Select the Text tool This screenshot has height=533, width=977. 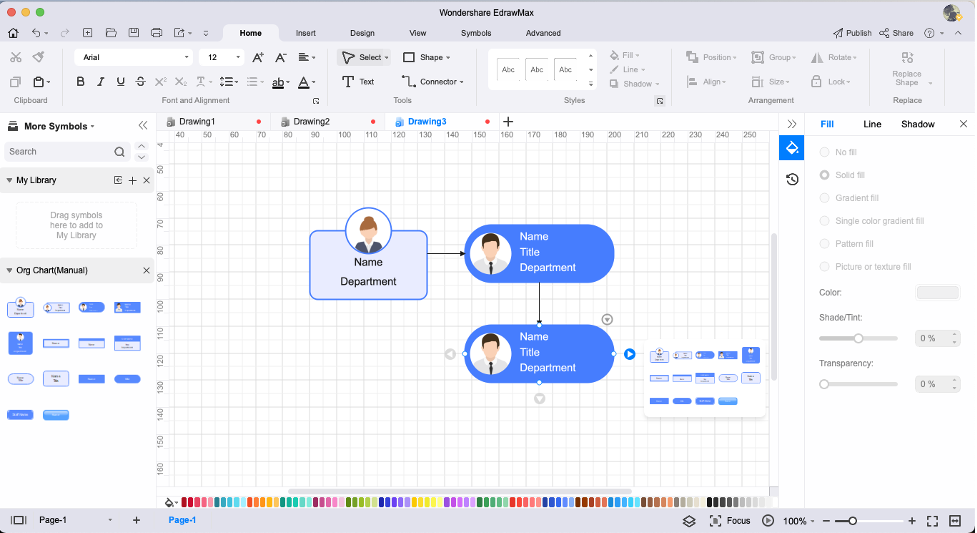358,82
